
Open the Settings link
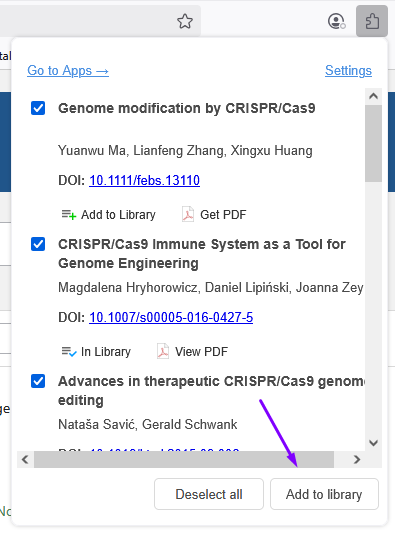point(348,71)
